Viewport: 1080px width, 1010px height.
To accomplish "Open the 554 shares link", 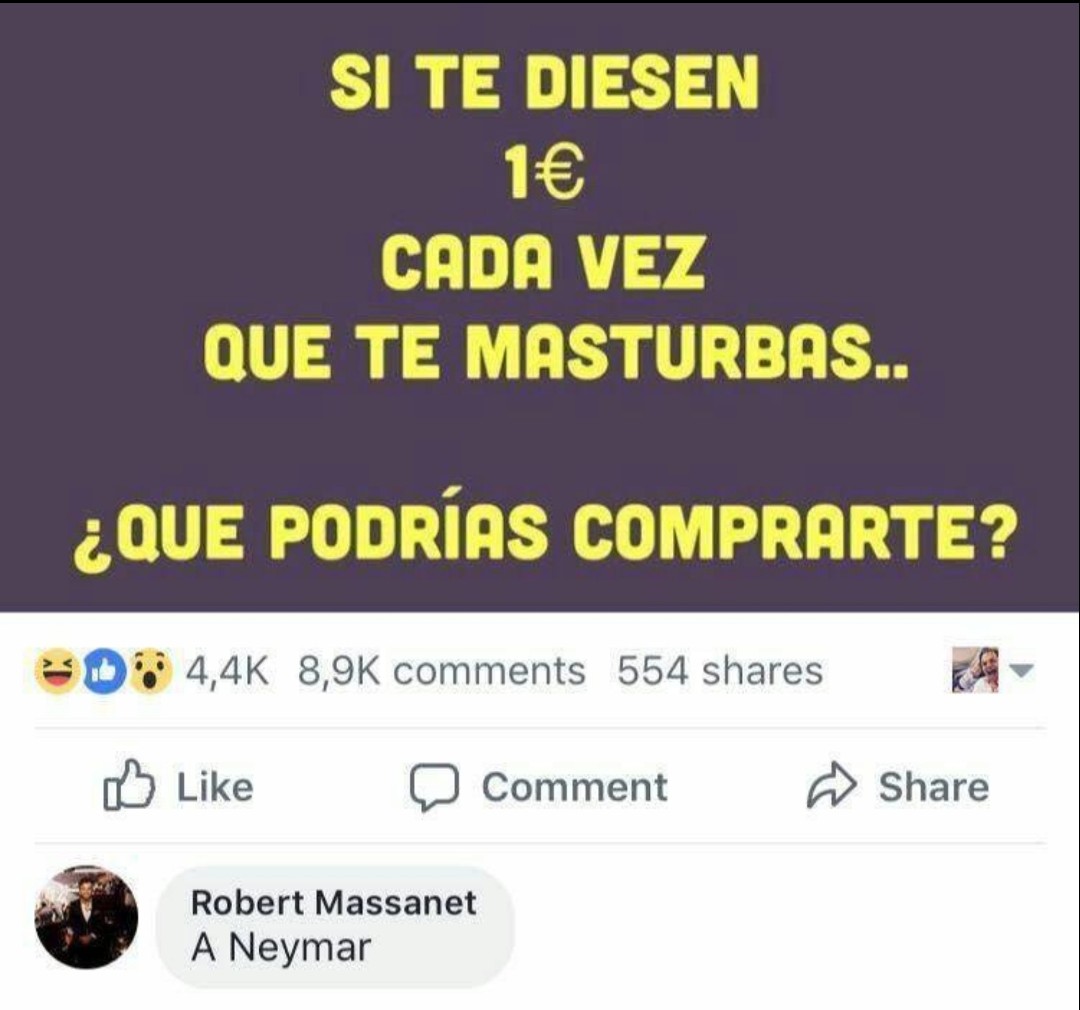I will pyautogui.click(x=720, y=670).
